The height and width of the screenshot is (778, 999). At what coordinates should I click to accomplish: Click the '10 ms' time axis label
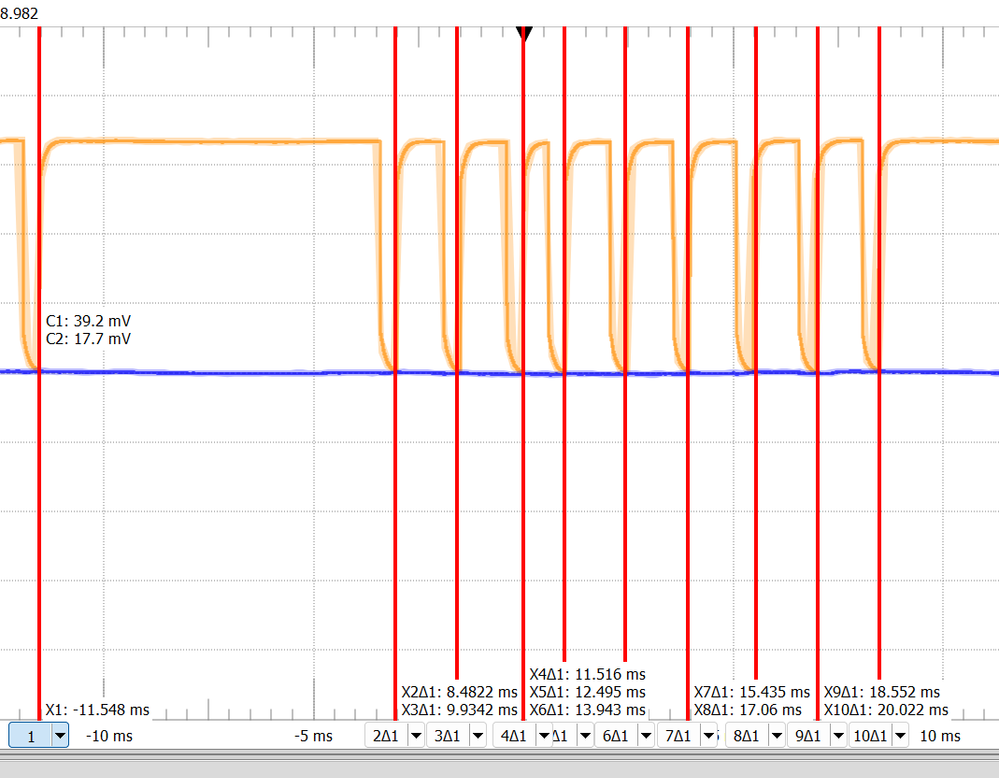click(940, 736)
